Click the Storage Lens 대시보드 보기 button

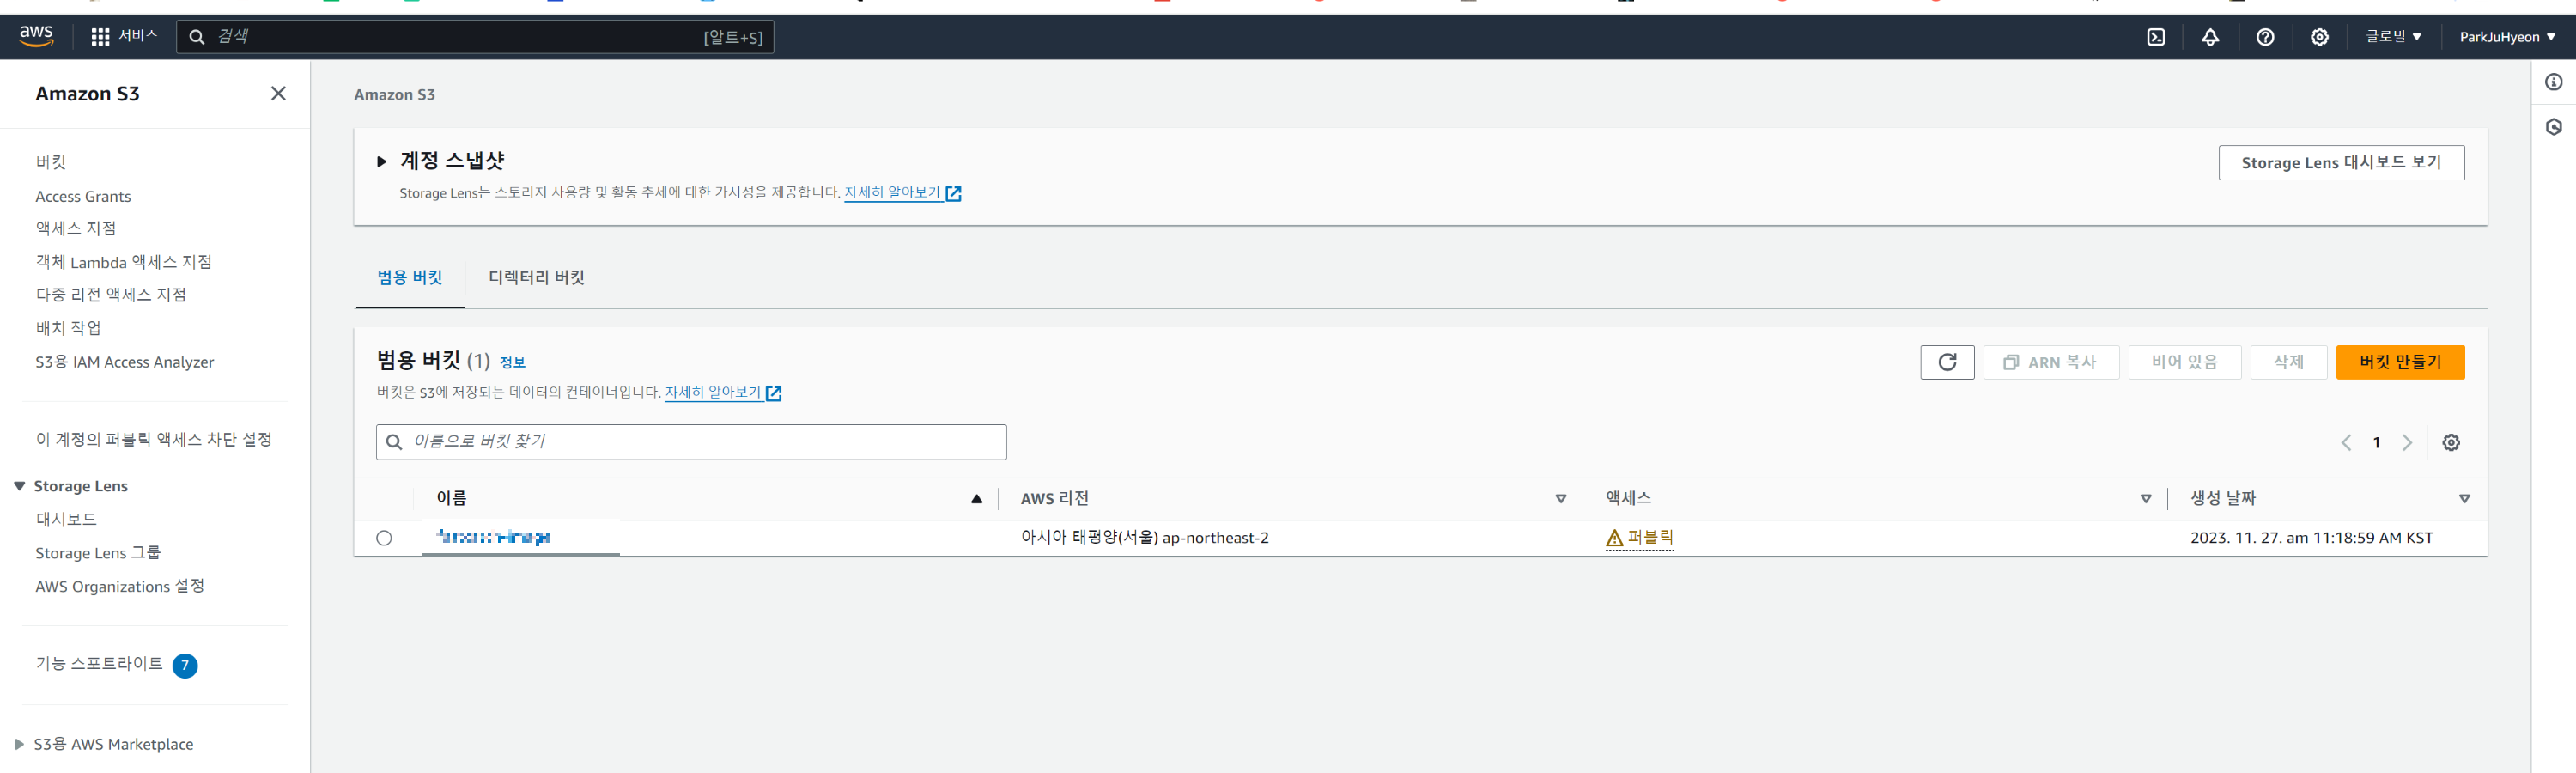(x=2340, y=163)
